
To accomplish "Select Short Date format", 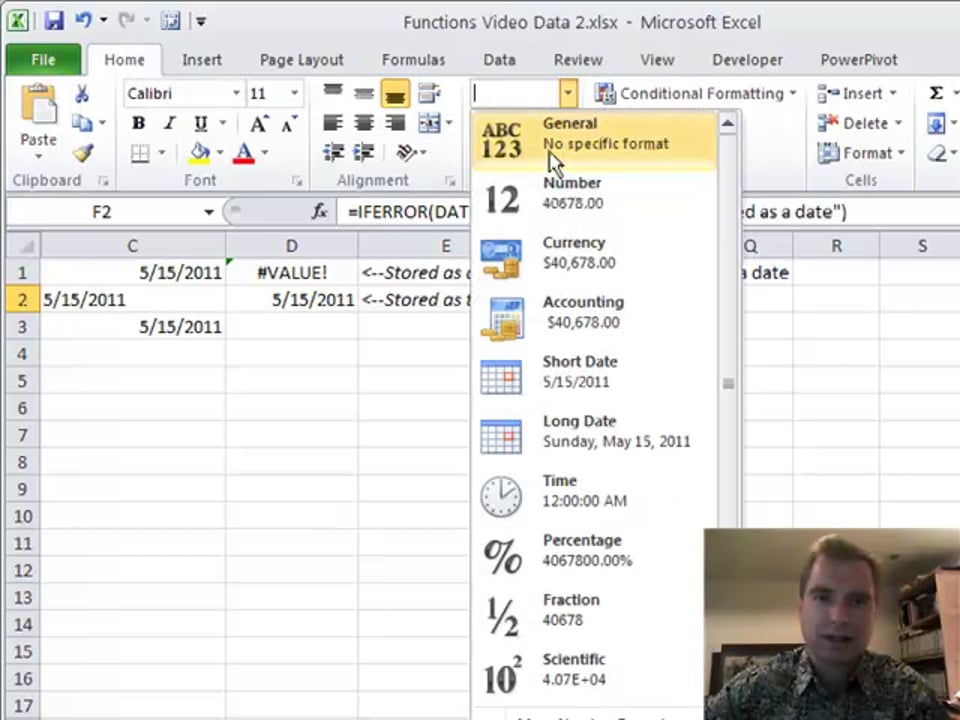I will 594,377.
